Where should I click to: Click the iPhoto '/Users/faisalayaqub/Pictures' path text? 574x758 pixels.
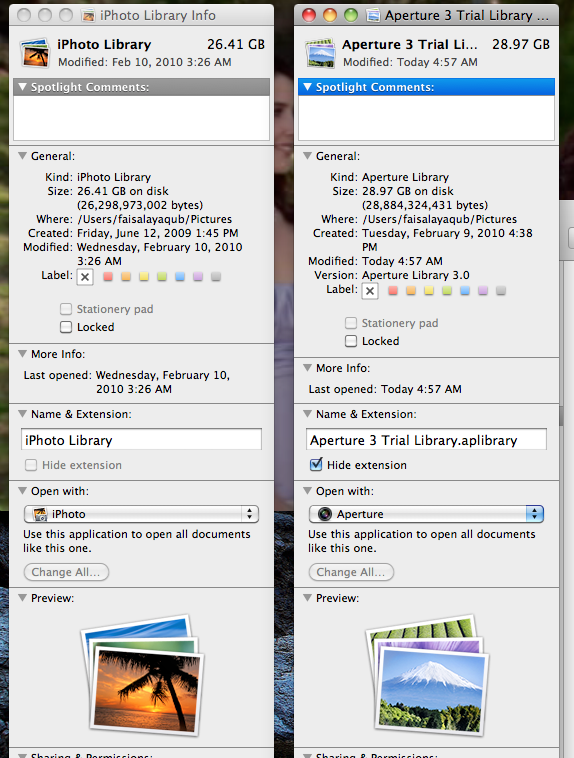coord(154,219)
